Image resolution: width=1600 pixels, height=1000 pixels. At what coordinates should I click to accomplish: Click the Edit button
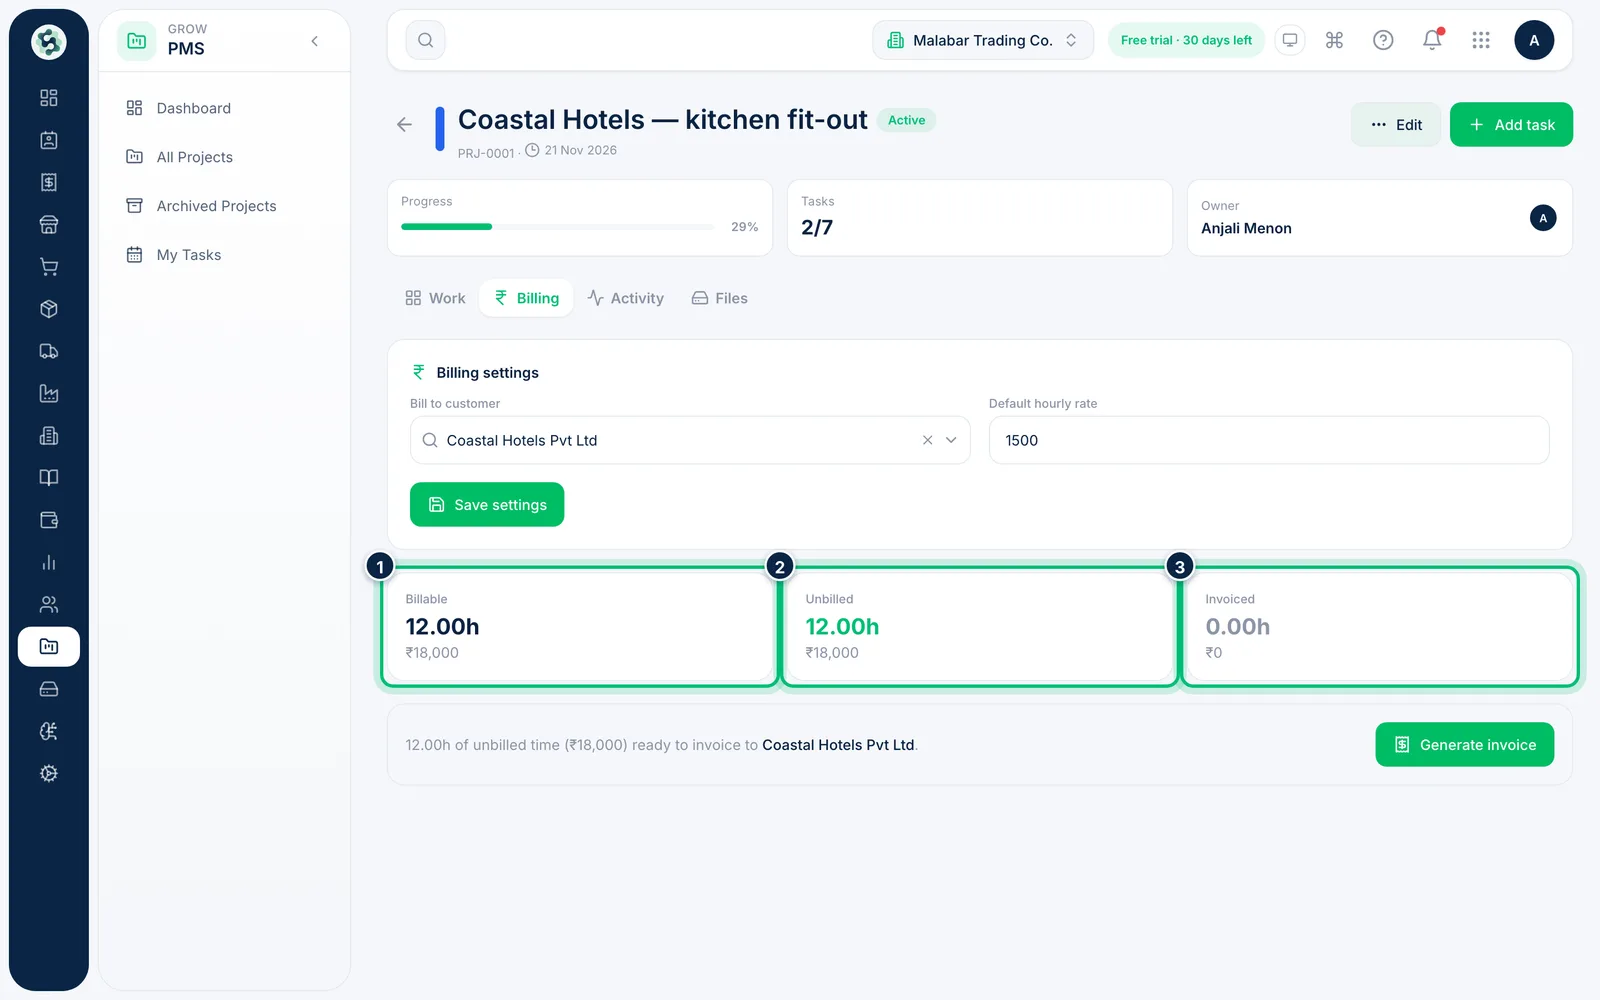(x=1396, y=125)
